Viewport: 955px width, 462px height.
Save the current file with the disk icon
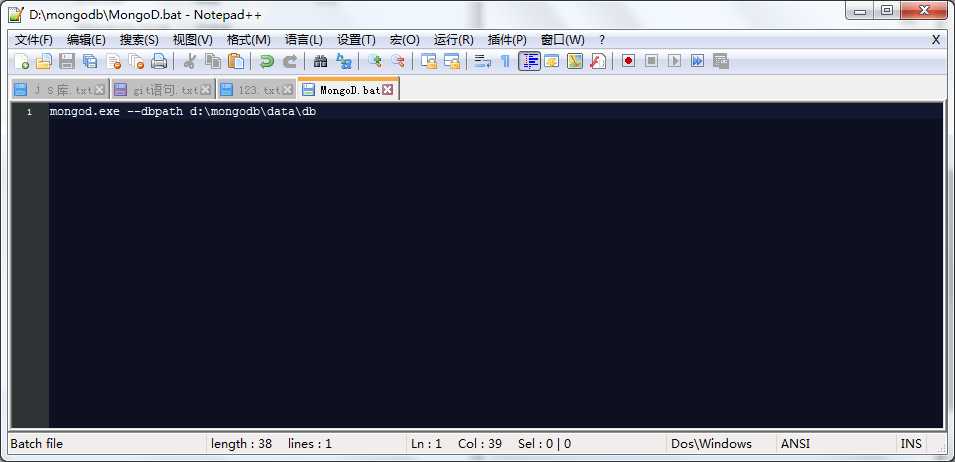[67, 61]
